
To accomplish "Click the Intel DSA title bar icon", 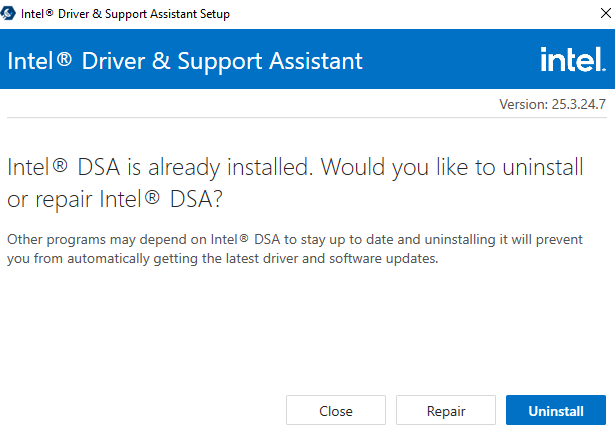I will pos(8,13).
